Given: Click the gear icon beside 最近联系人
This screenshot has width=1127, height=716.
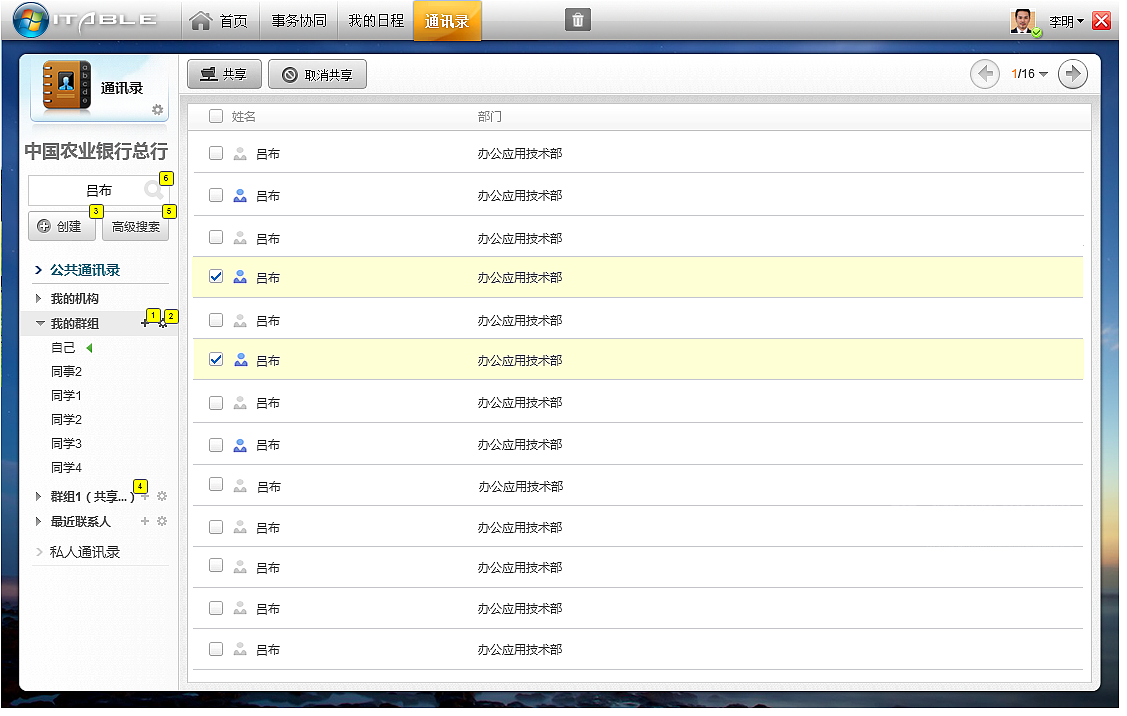Looking at the screenshot, I should pyautogui.click(x=162, y=521).
